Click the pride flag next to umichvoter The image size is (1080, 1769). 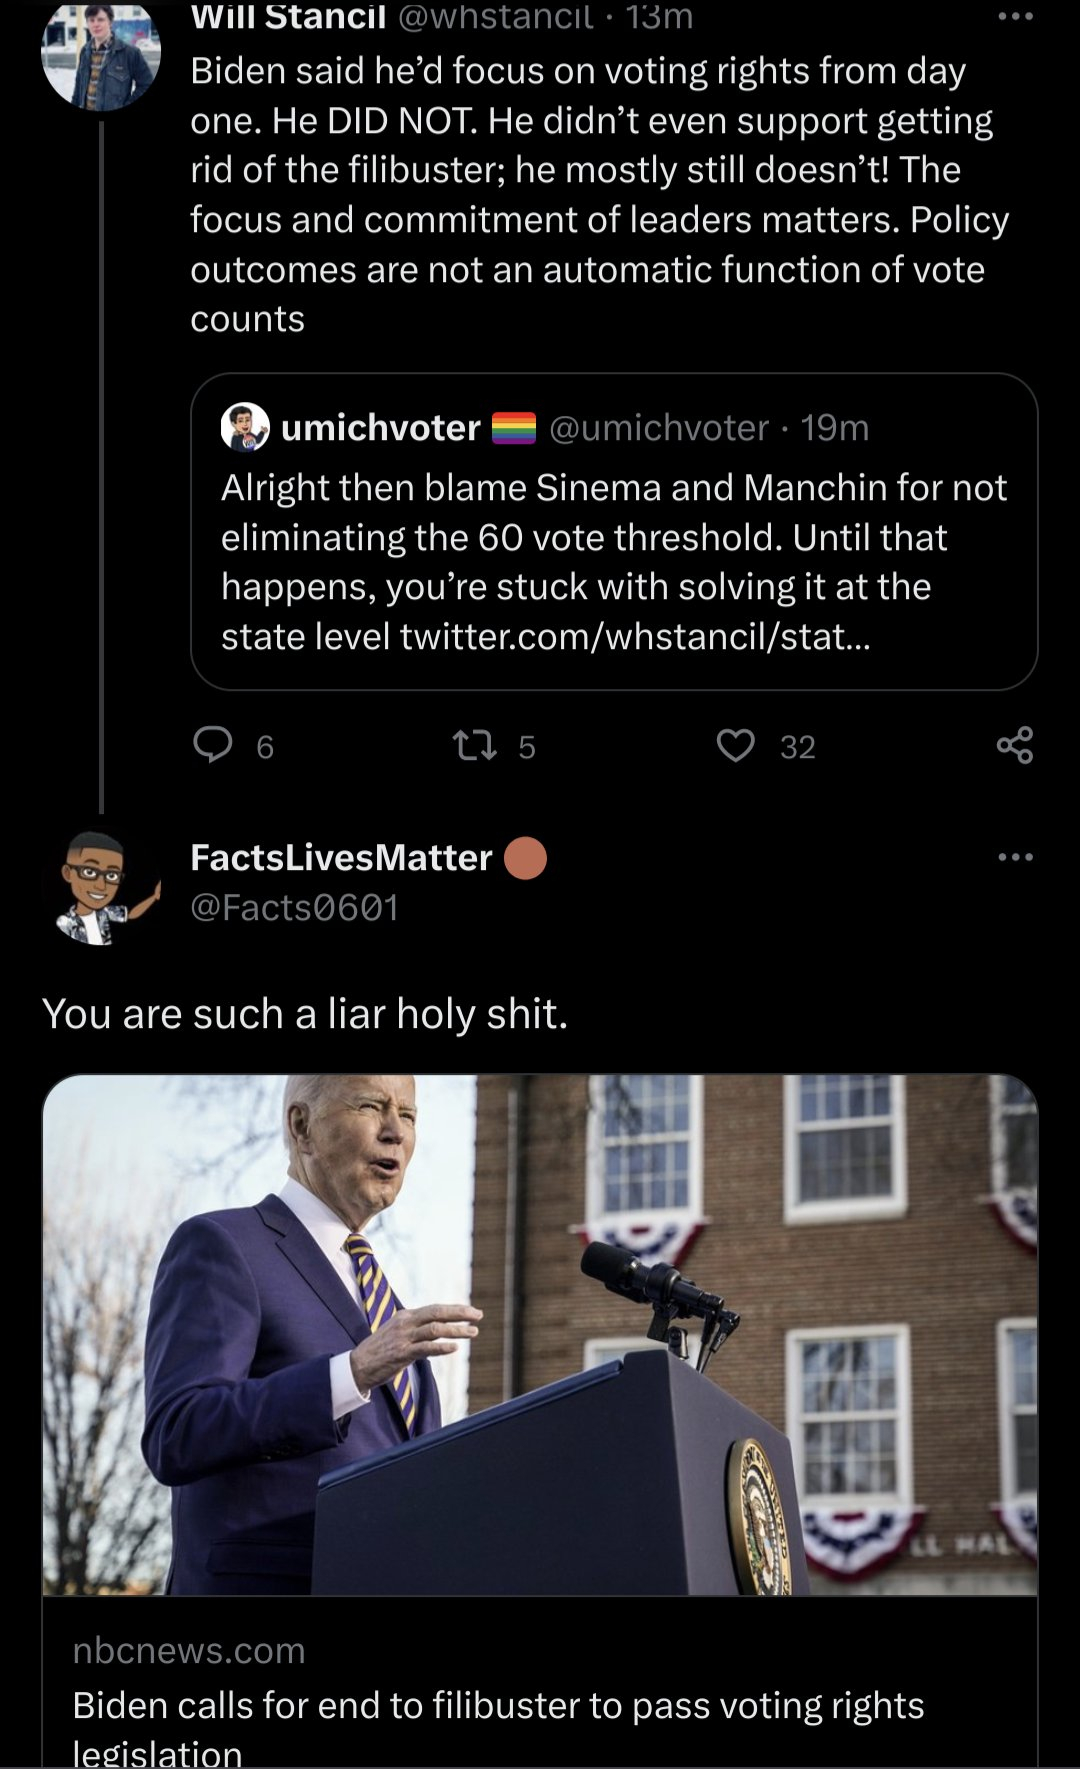[x=514, y=428]
